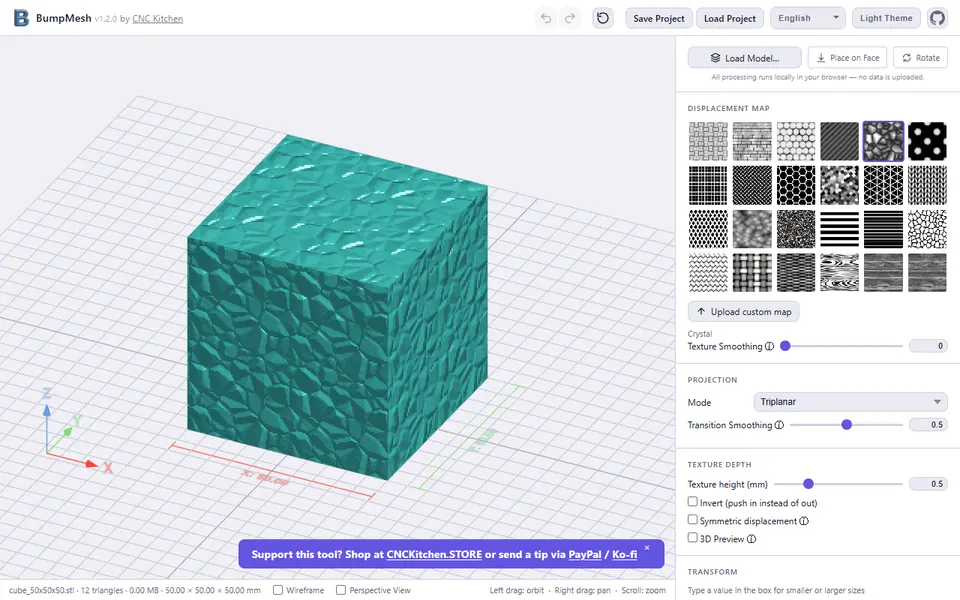Image resolution: width=960 pixels, height=600 pixels.
Task: Close the support banner
Action: (647, 547)
